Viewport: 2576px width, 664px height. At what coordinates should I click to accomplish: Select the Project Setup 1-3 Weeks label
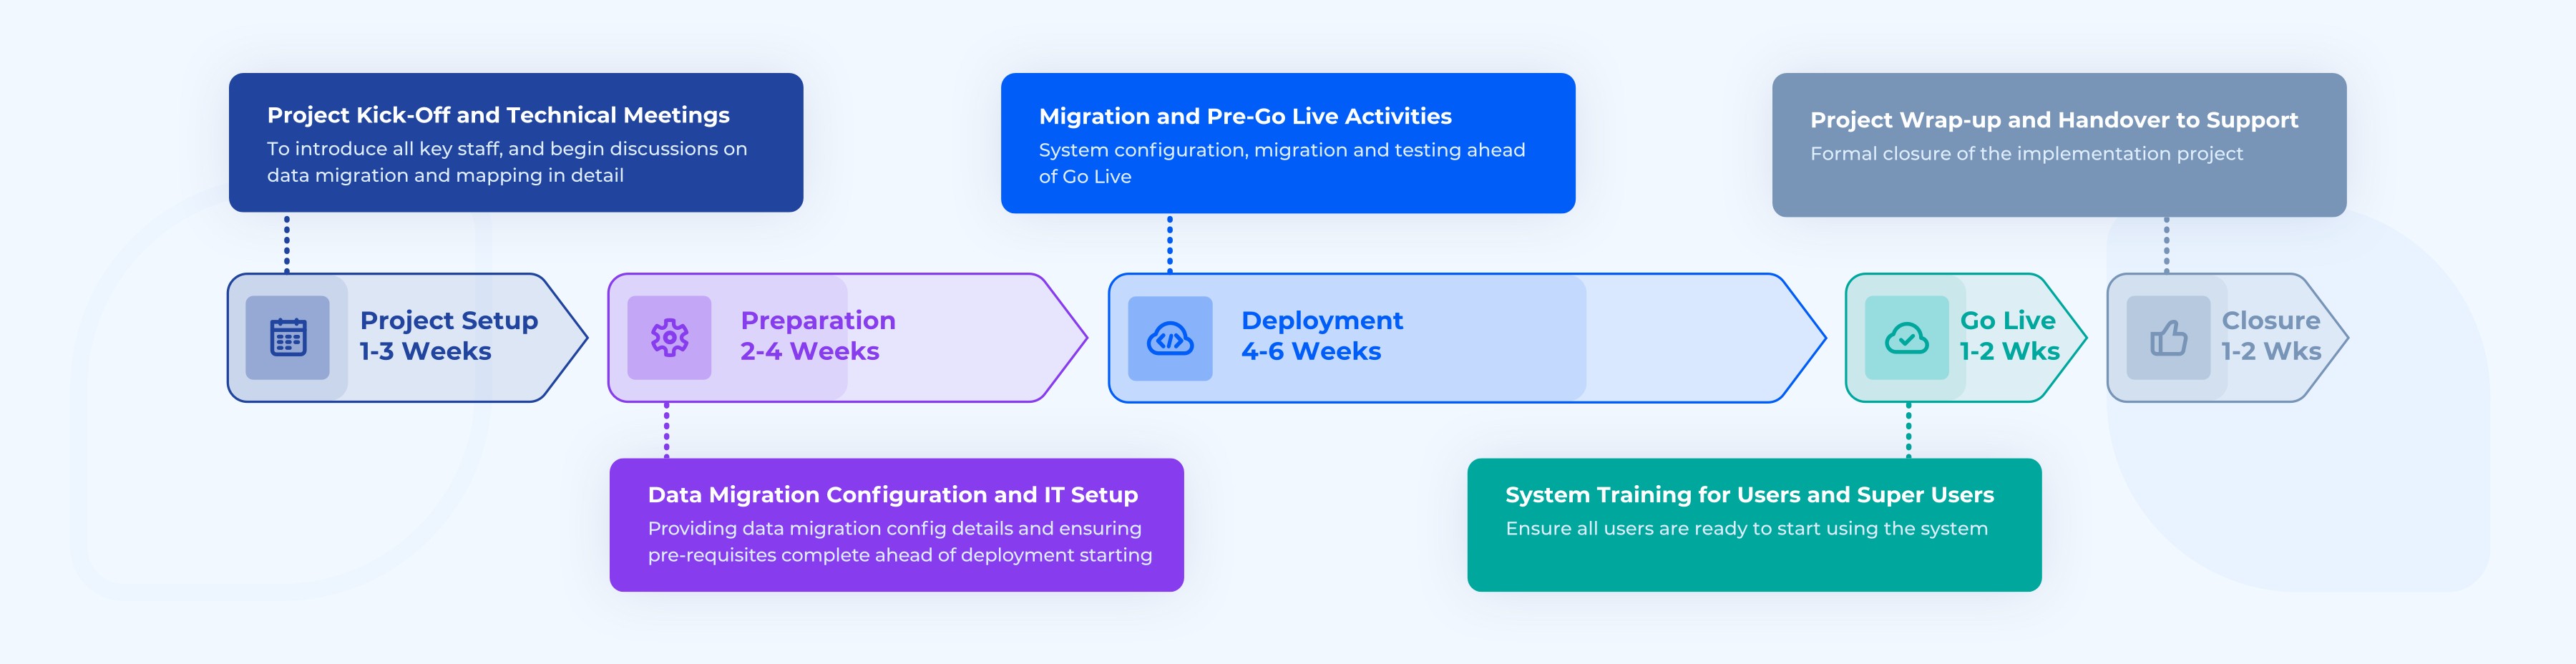point(449,336)
